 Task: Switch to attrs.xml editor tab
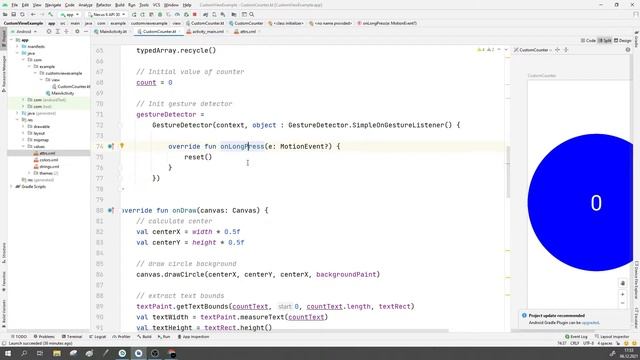coord(247,31)
